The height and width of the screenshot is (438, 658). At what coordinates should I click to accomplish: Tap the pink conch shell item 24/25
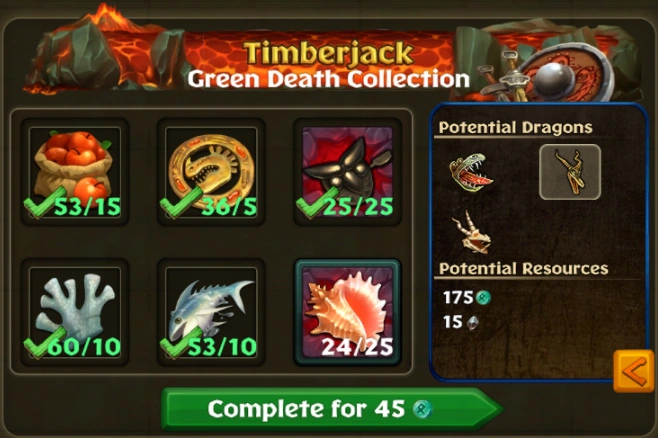coord(347,312)
